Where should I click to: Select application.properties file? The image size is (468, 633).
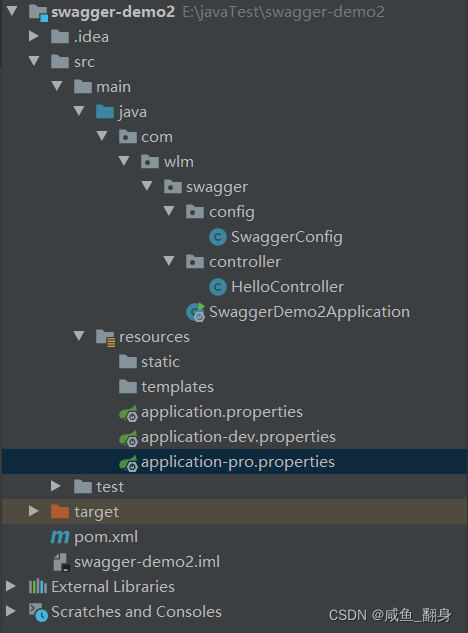tap(222, 413)
